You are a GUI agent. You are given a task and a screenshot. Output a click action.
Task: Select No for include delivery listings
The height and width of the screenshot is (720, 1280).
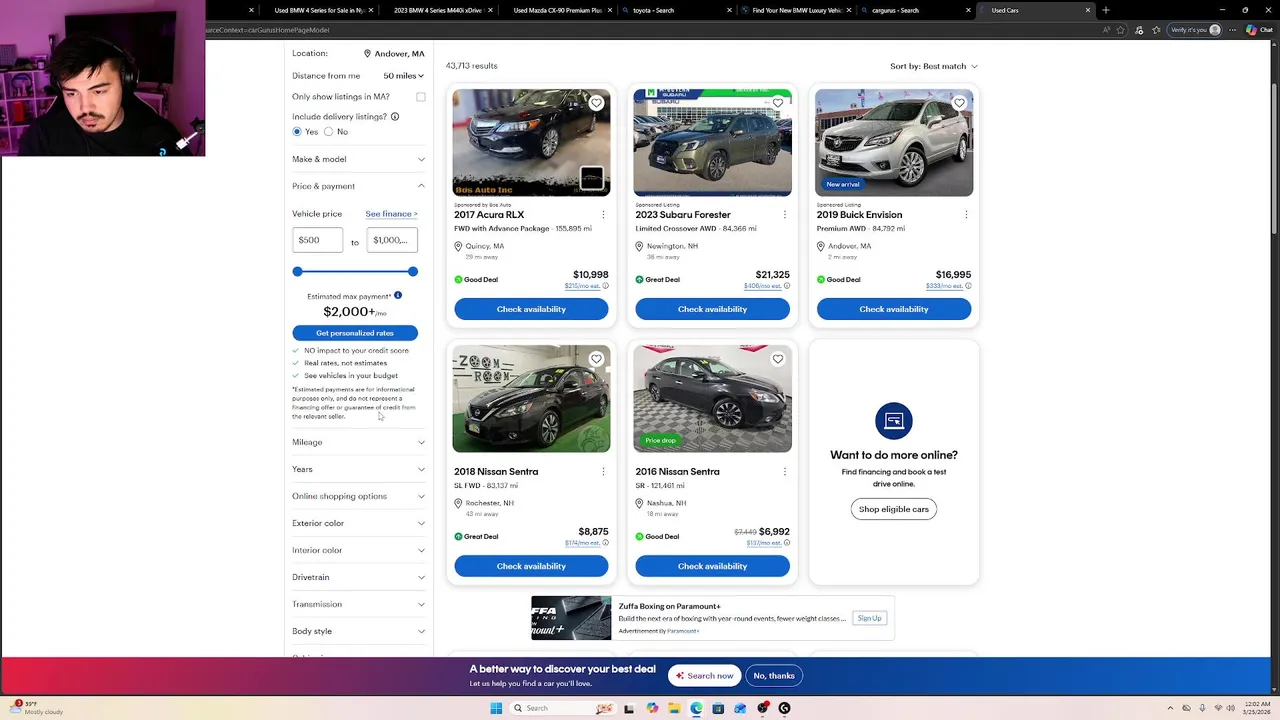point(328,132)
